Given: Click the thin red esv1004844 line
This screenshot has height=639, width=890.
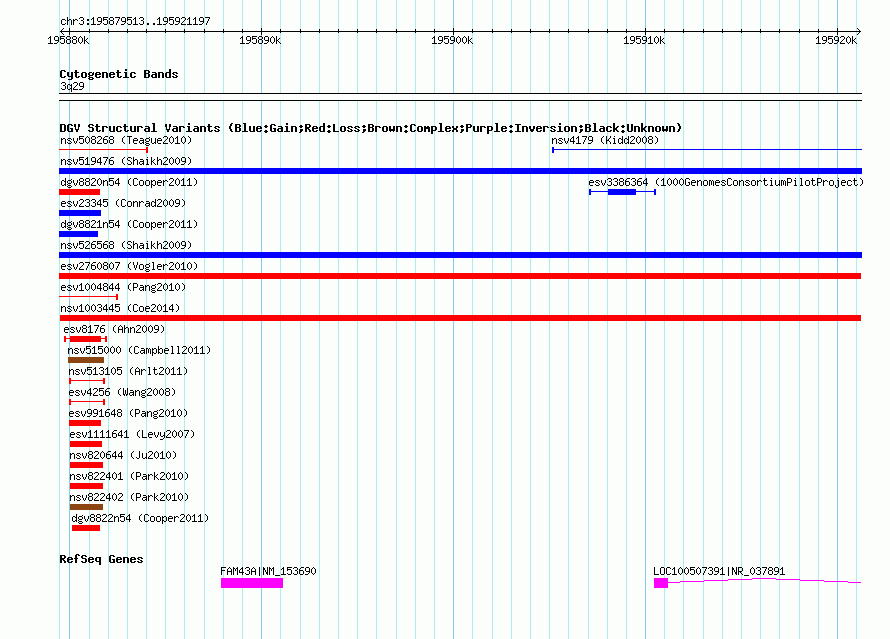Looking at the screenshot, I should [x=89, y=297].
